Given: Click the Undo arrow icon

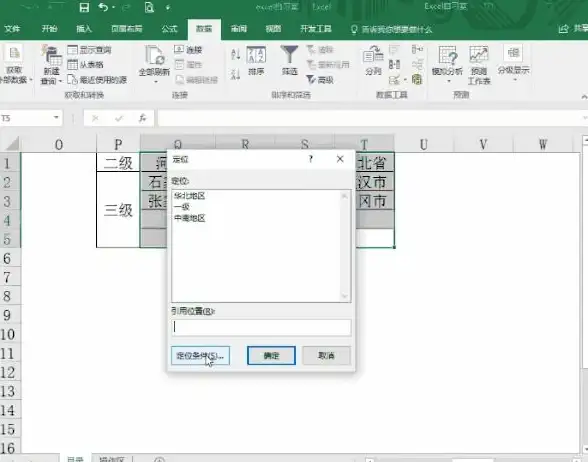Looking at the screenshot, I should [103, 7].
